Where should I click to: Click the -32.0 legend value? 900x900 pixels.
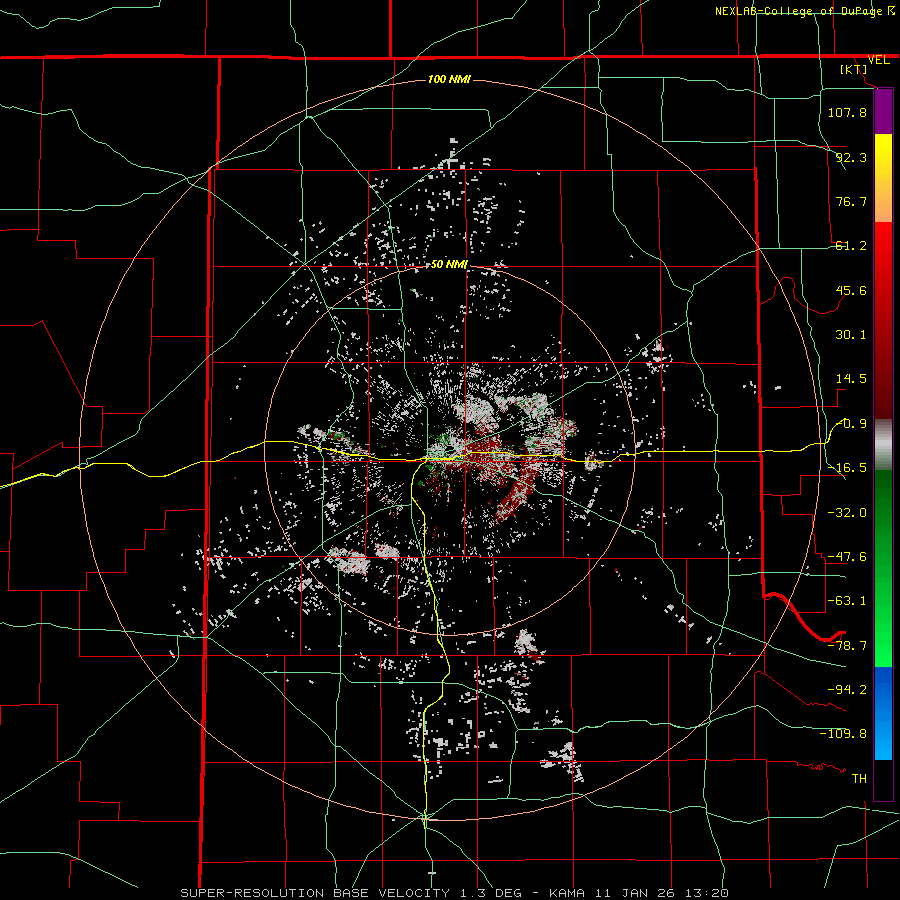(x=847, y=512)
